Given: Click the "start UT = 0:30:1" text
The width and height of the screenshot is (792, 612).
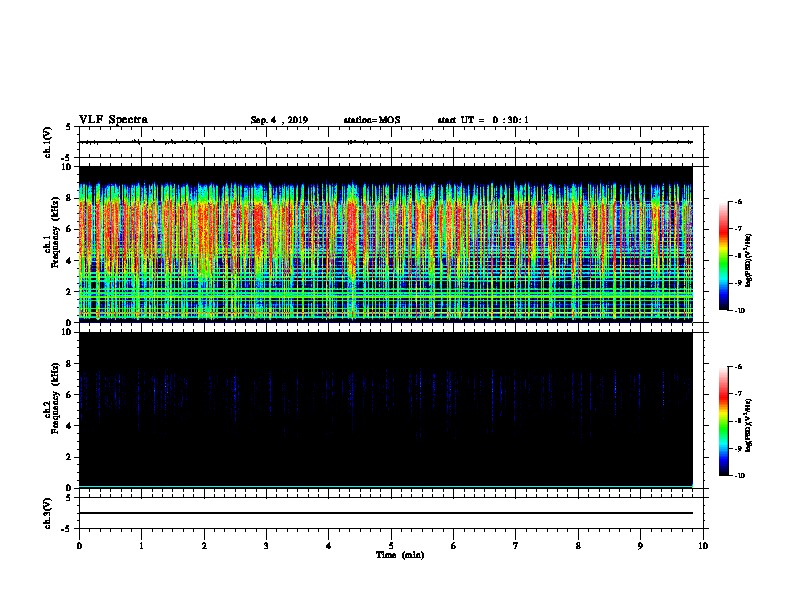Looking at the screenshot, I should (483, 120).
